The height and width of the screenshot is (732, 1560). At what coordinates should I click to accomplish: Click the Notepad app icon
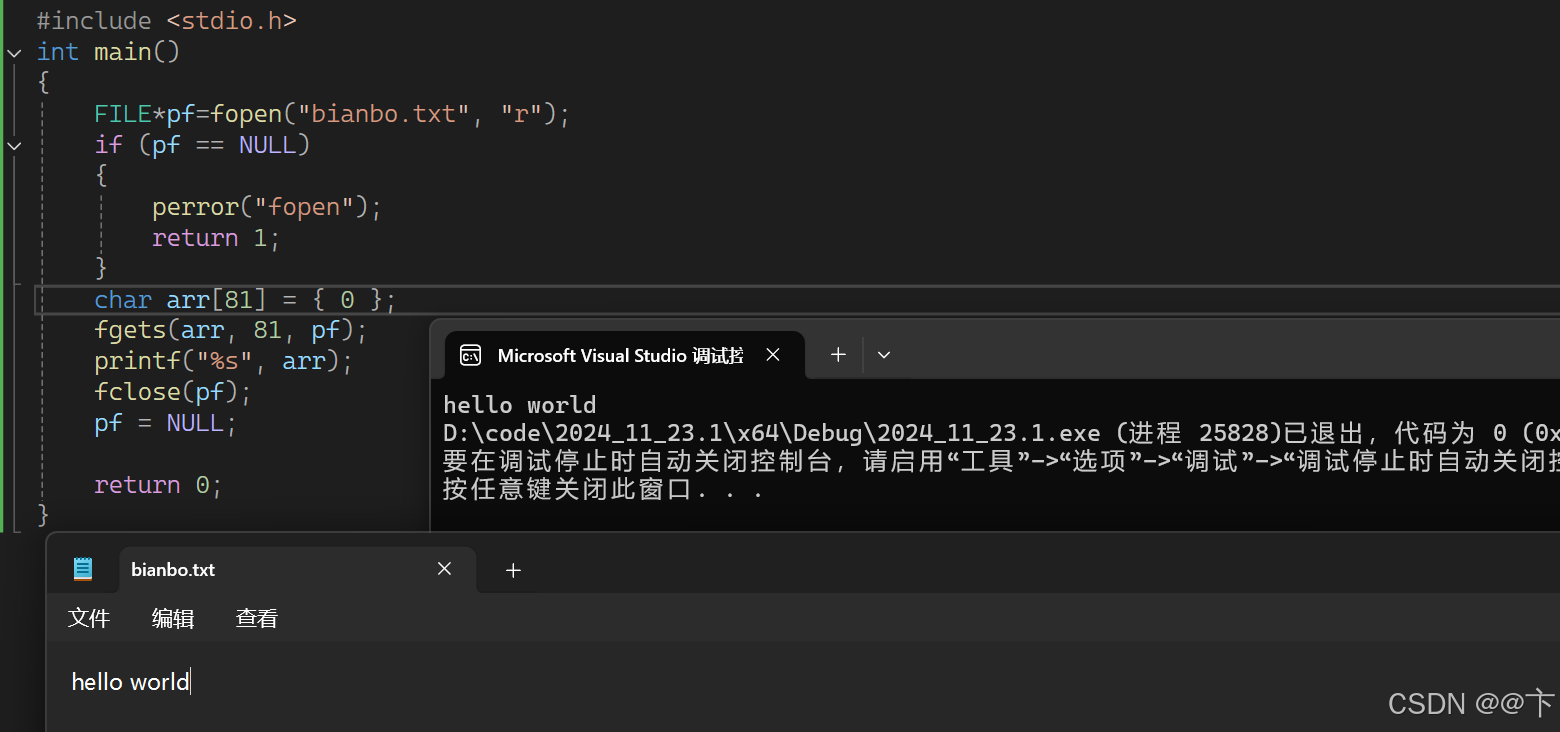coord(83,569)
